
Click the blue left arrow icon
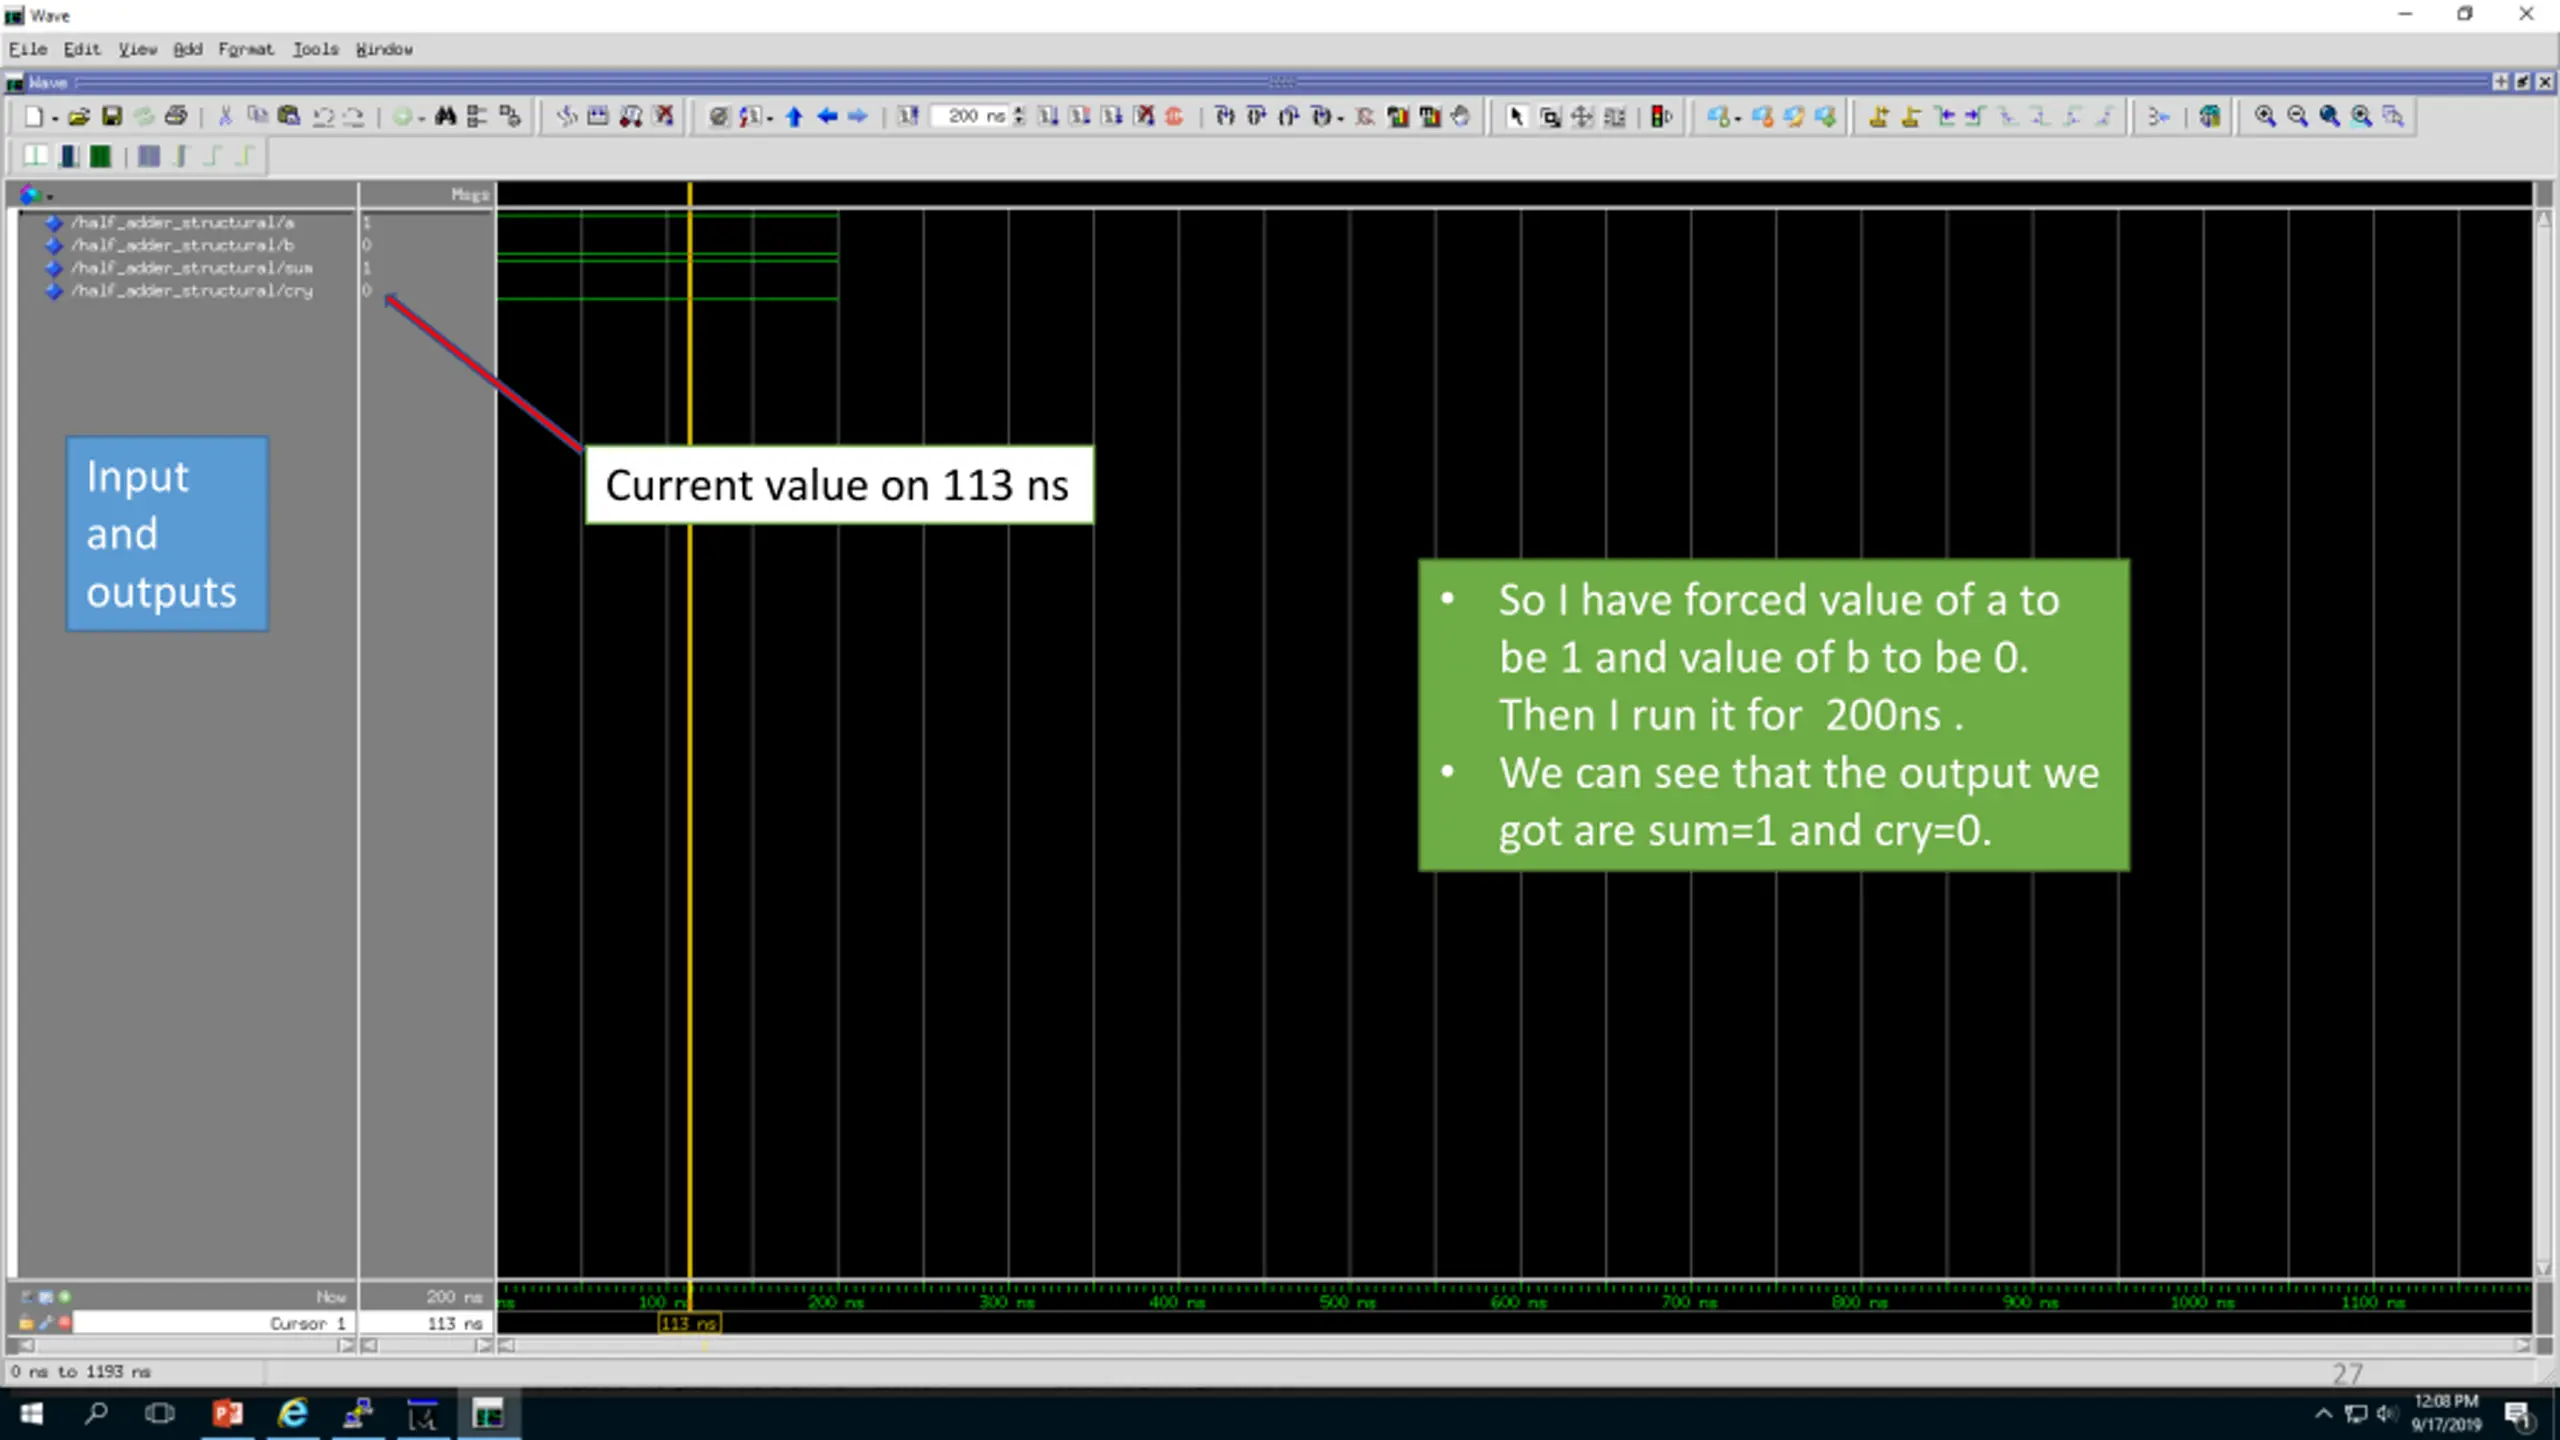coord(827,117)
